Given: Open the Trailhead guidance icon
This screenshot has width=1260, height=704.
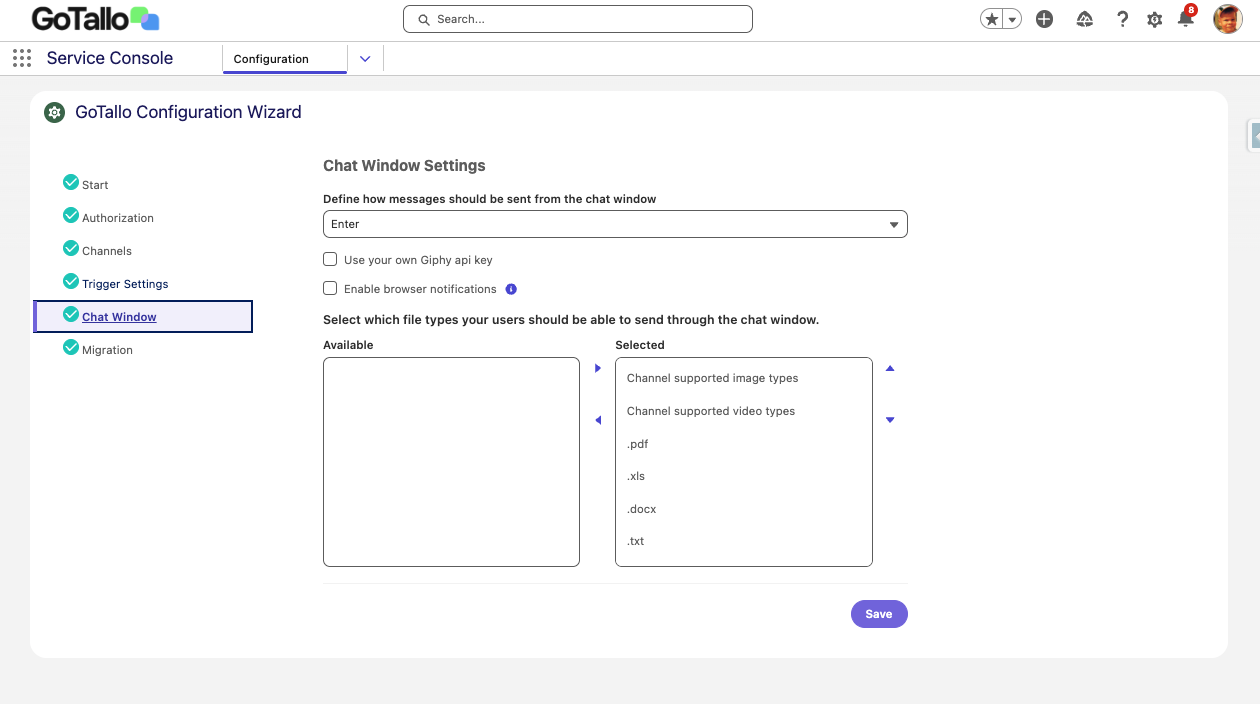Looking at the screenshot, I should (x=1084, y=19).
